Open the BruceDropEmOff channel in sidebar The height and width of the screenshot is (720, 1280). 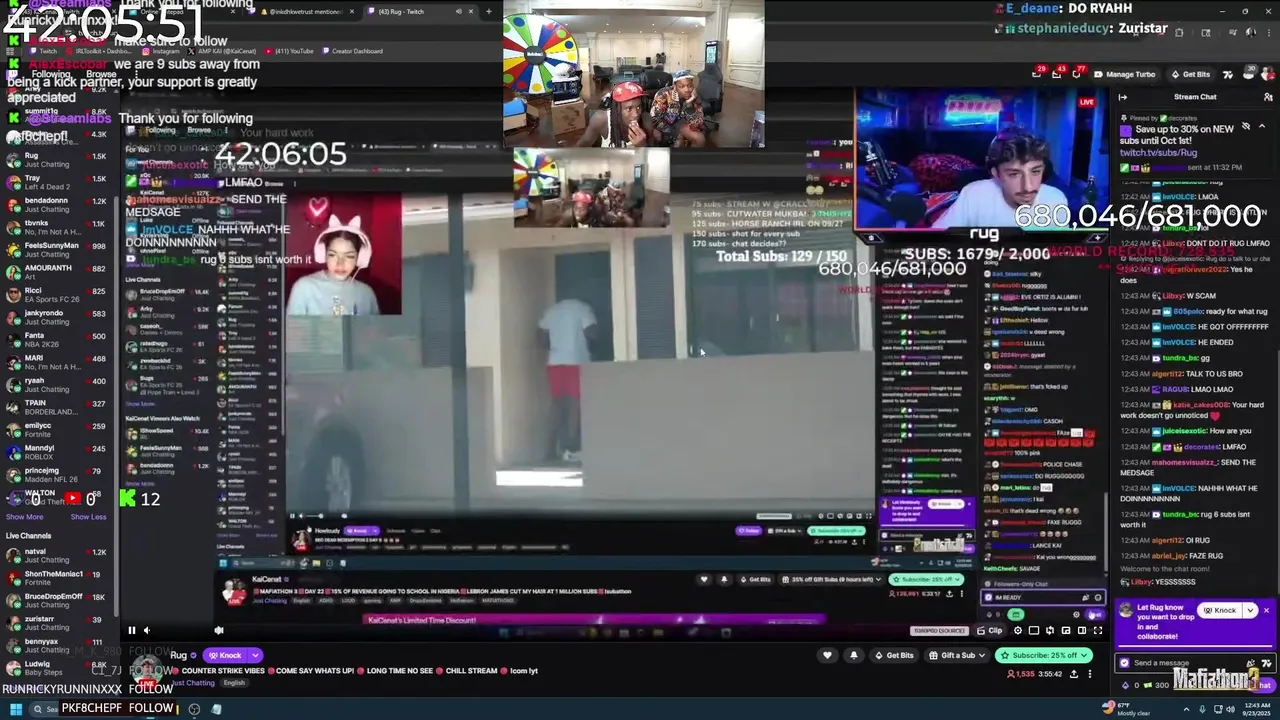57,600
